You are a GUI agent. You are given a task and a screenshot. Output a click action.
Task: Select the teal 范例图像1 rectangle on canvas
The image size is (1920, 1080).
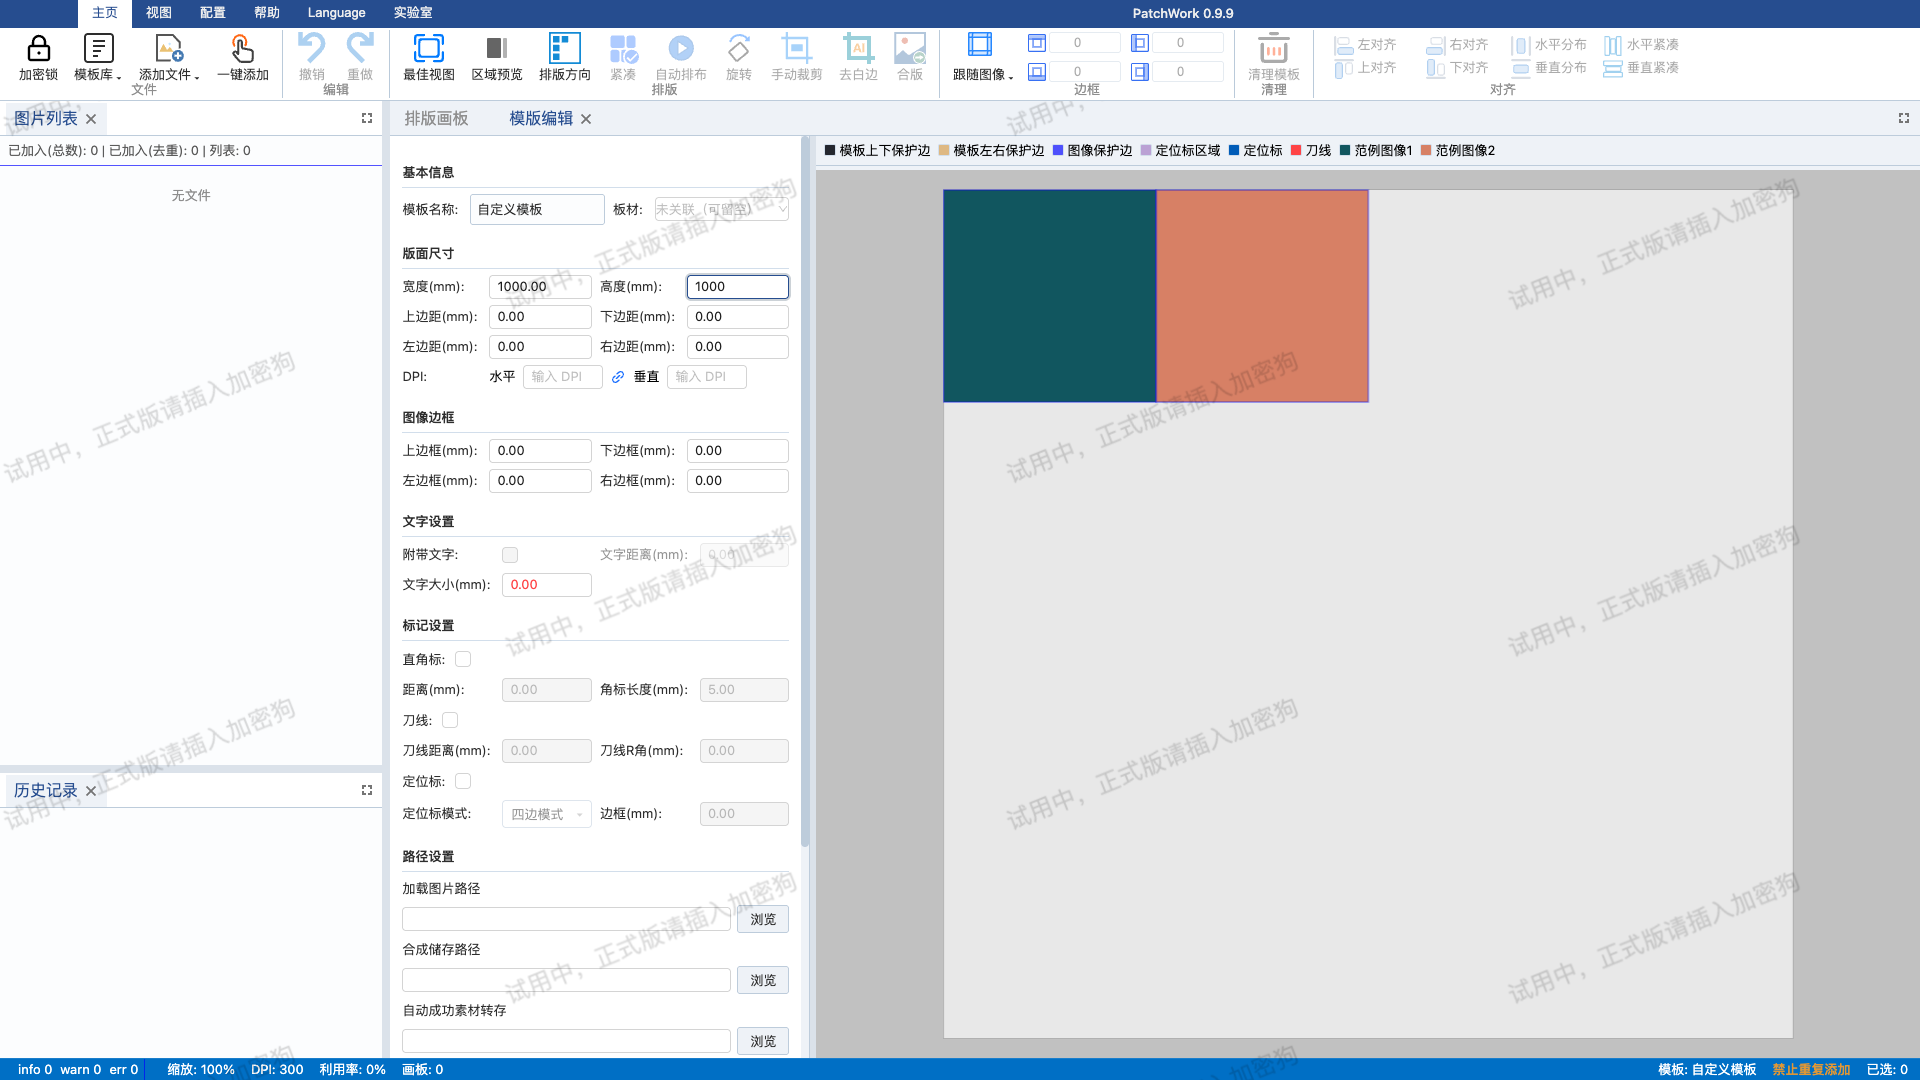pos(1050,296)
